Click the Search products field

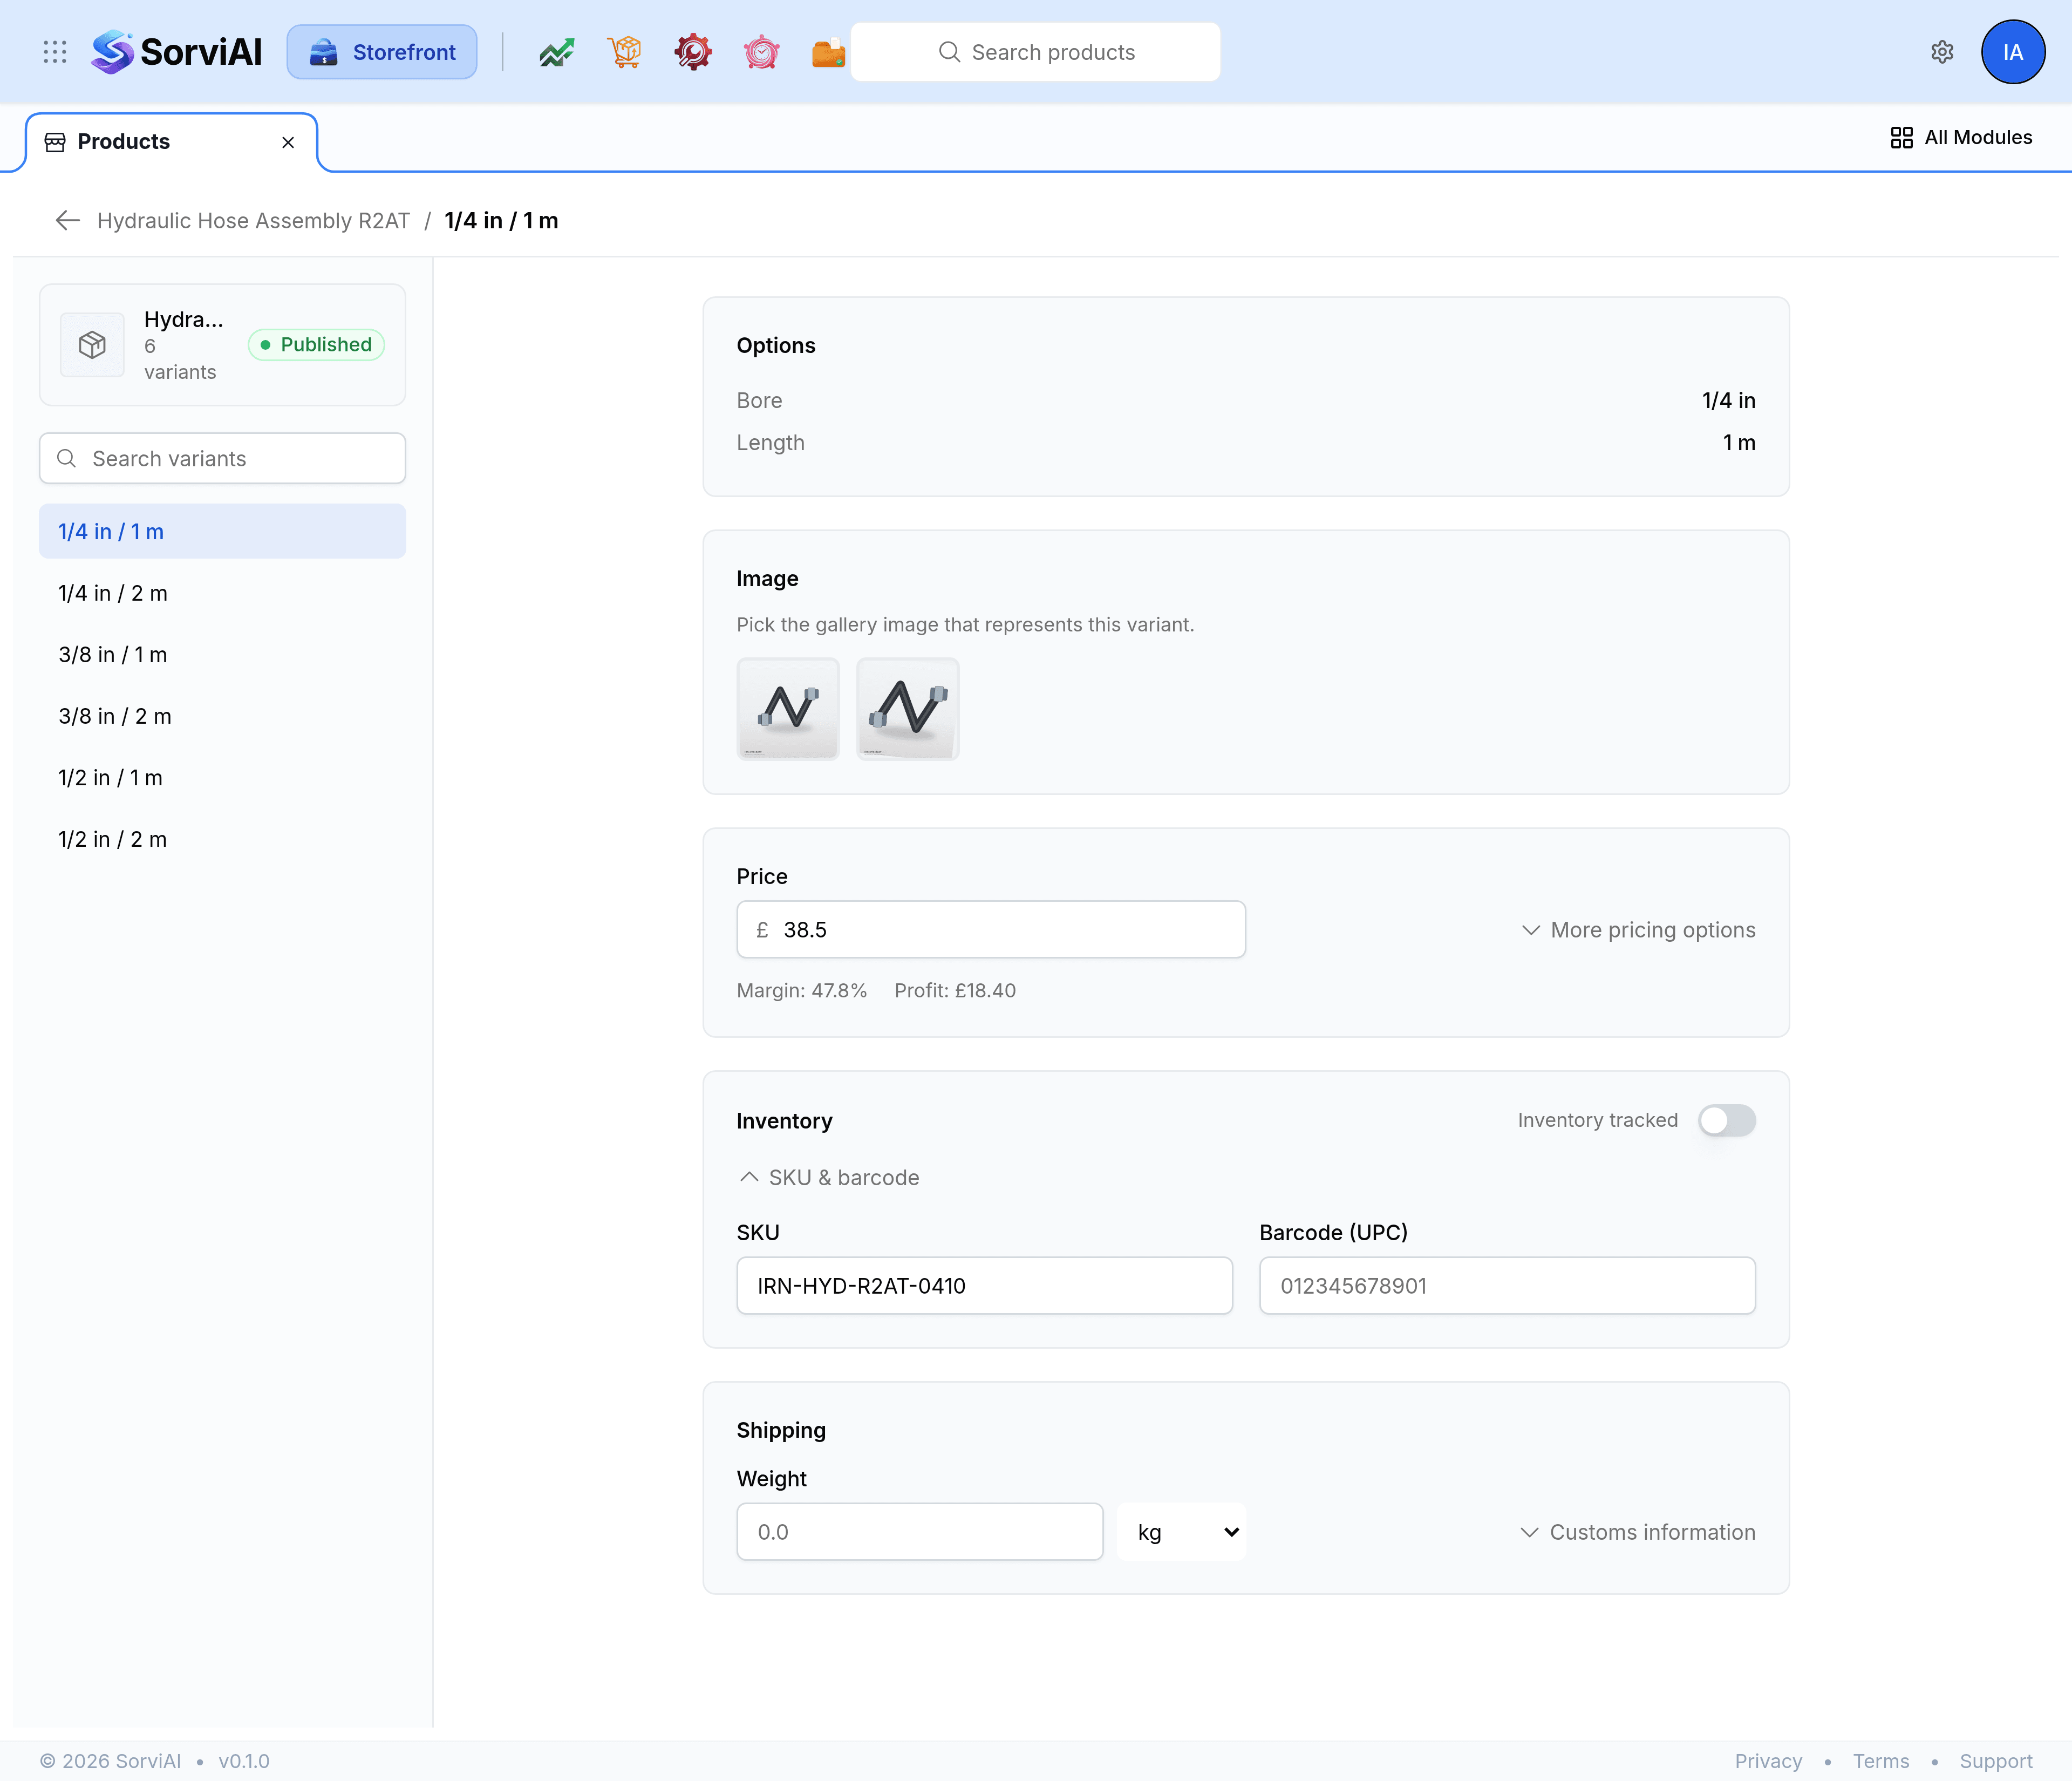(x=1035, y=52)
